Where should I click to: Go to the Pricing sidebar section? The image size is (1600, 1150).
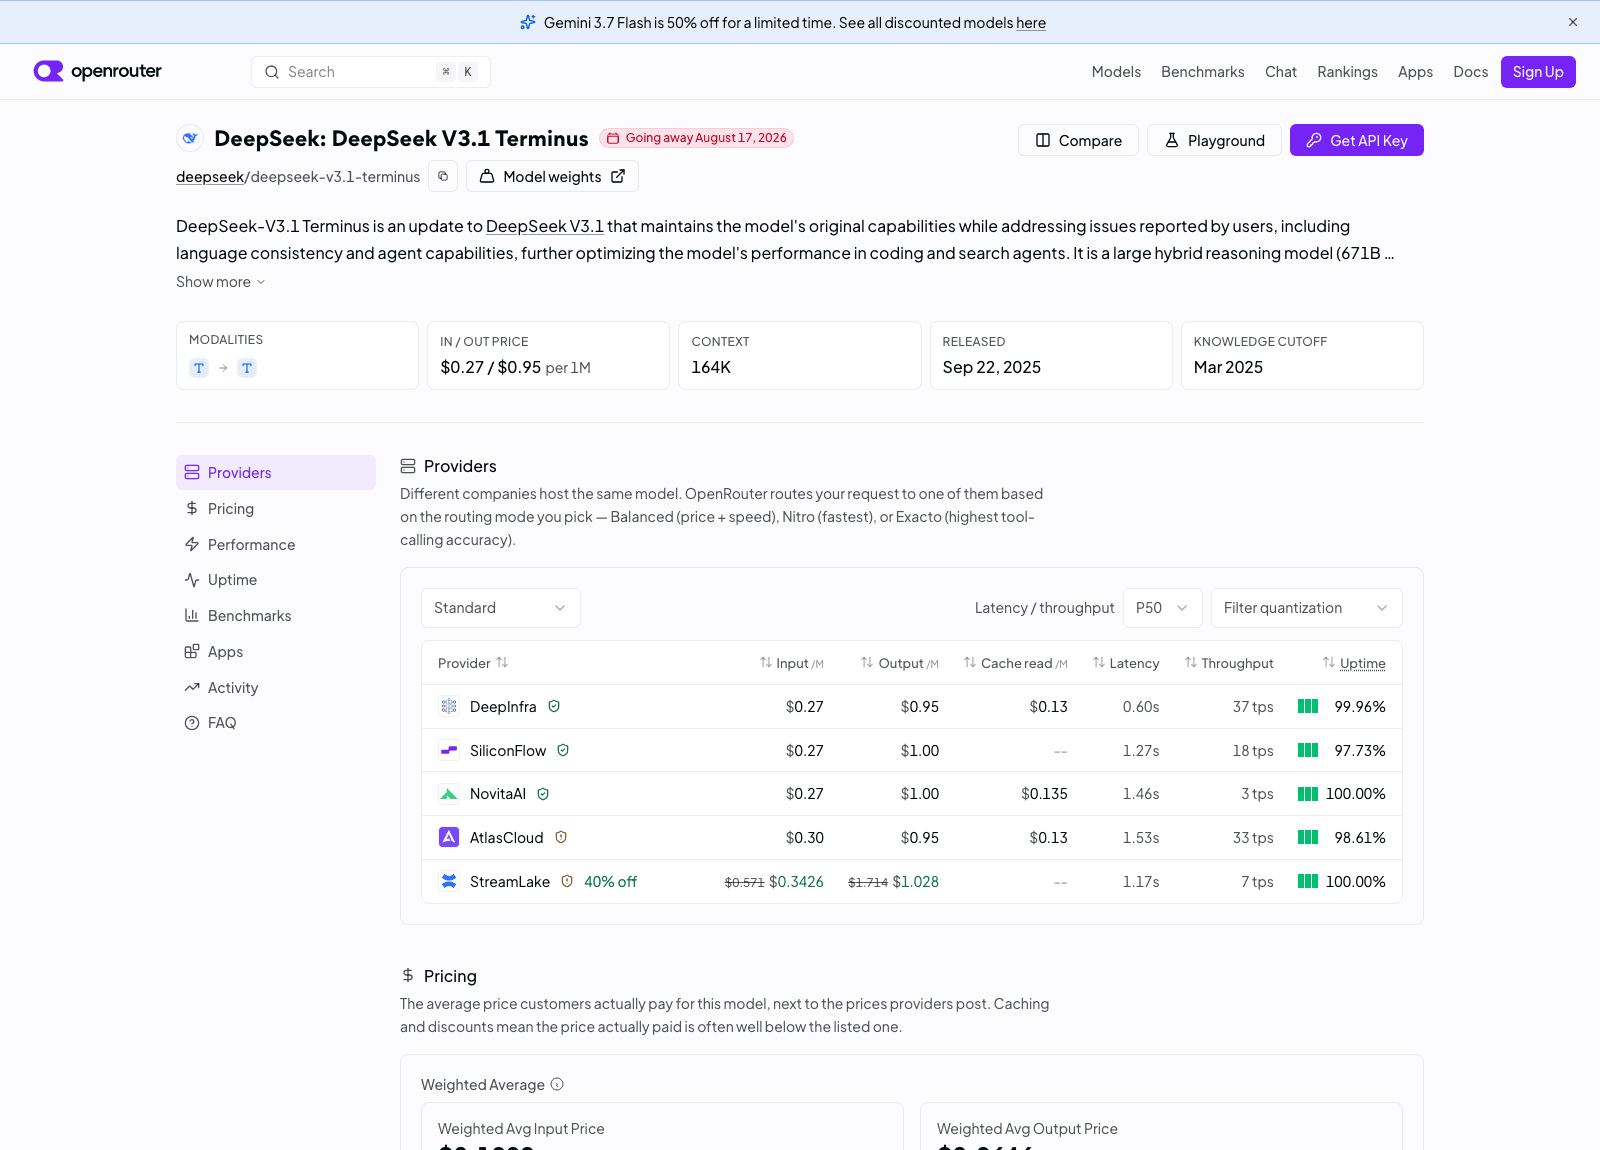[276, 509]
